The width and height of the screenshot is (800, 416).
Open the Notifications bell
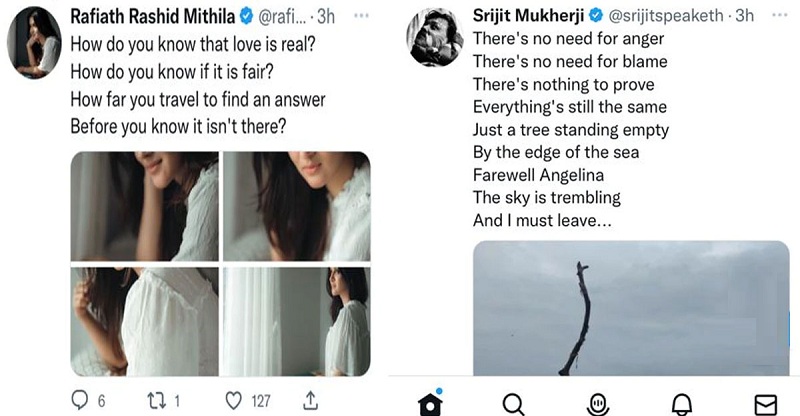(682, 403)
